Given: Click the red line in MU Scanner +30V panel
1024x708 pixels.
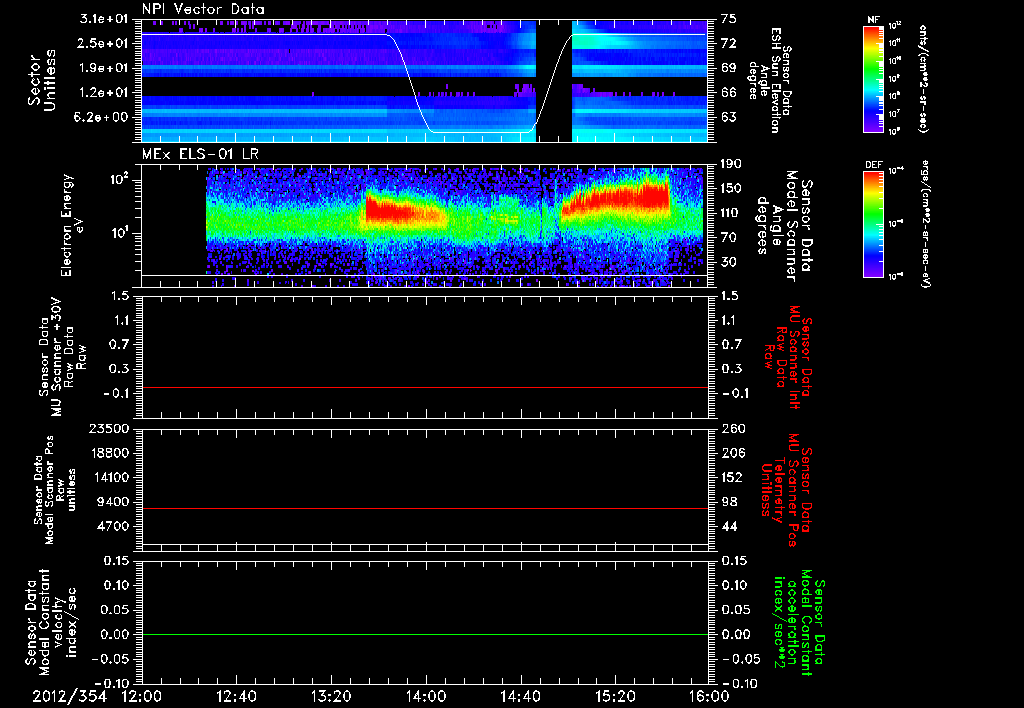Looking at the screenshot, I should (425, 387).
